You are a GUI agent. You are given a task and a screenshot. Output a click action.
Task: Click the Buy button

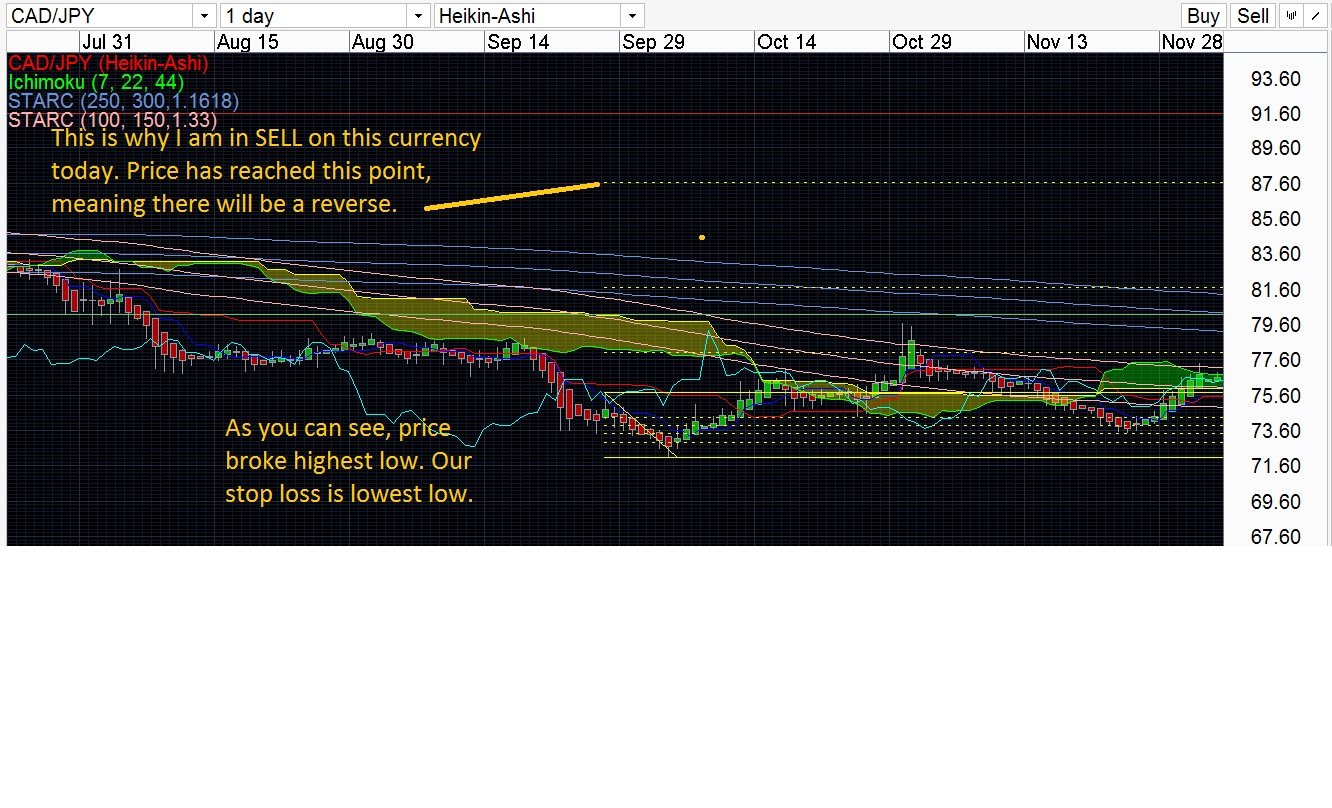pos(1203,16)
